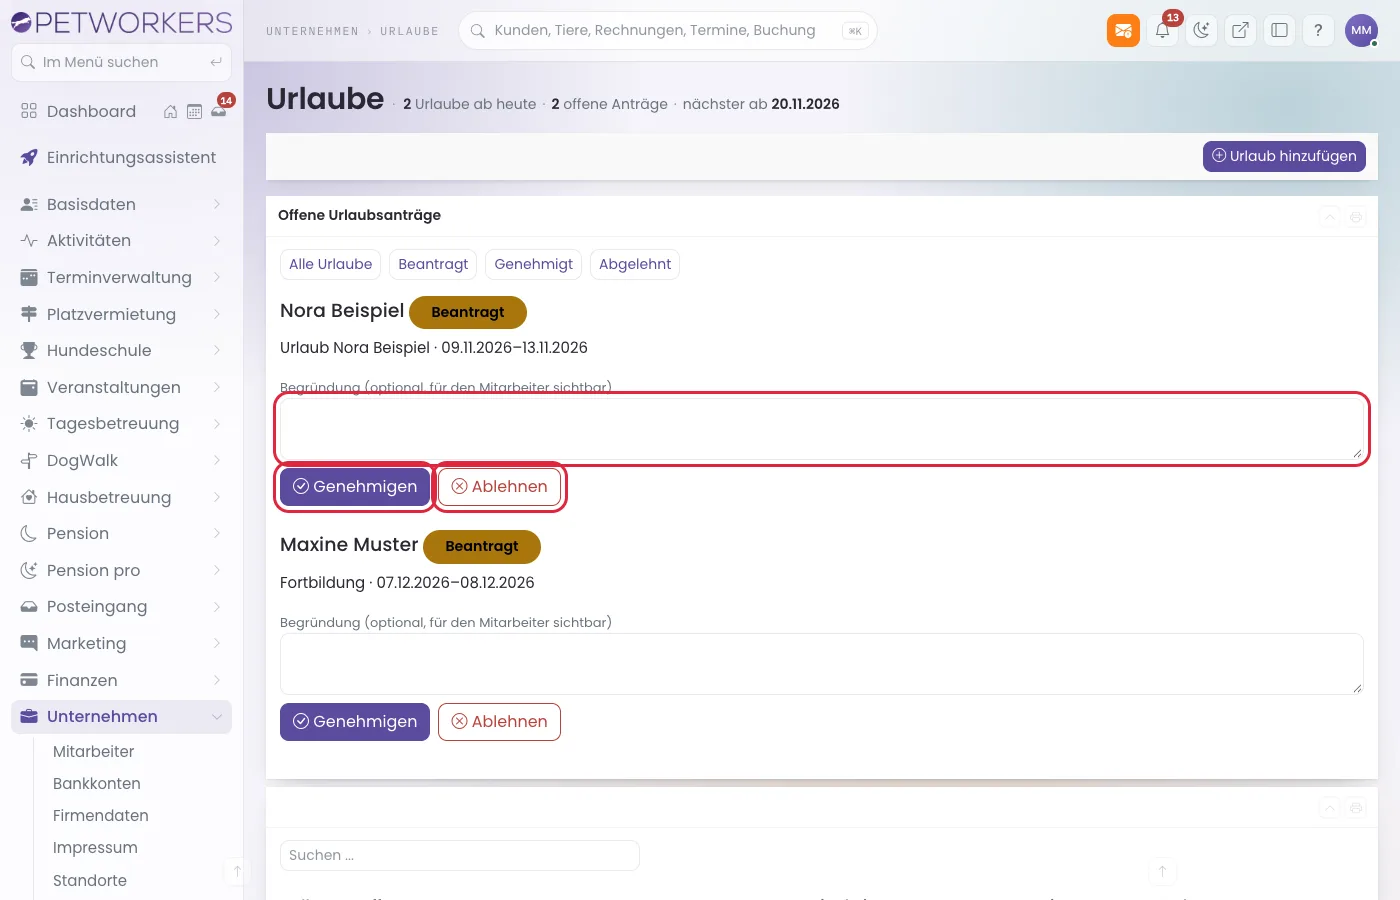This screenshot has height=900, width=1400.
Task: Reject Maxine Muster's request with Ablehnen
Action: pos(499,722)
